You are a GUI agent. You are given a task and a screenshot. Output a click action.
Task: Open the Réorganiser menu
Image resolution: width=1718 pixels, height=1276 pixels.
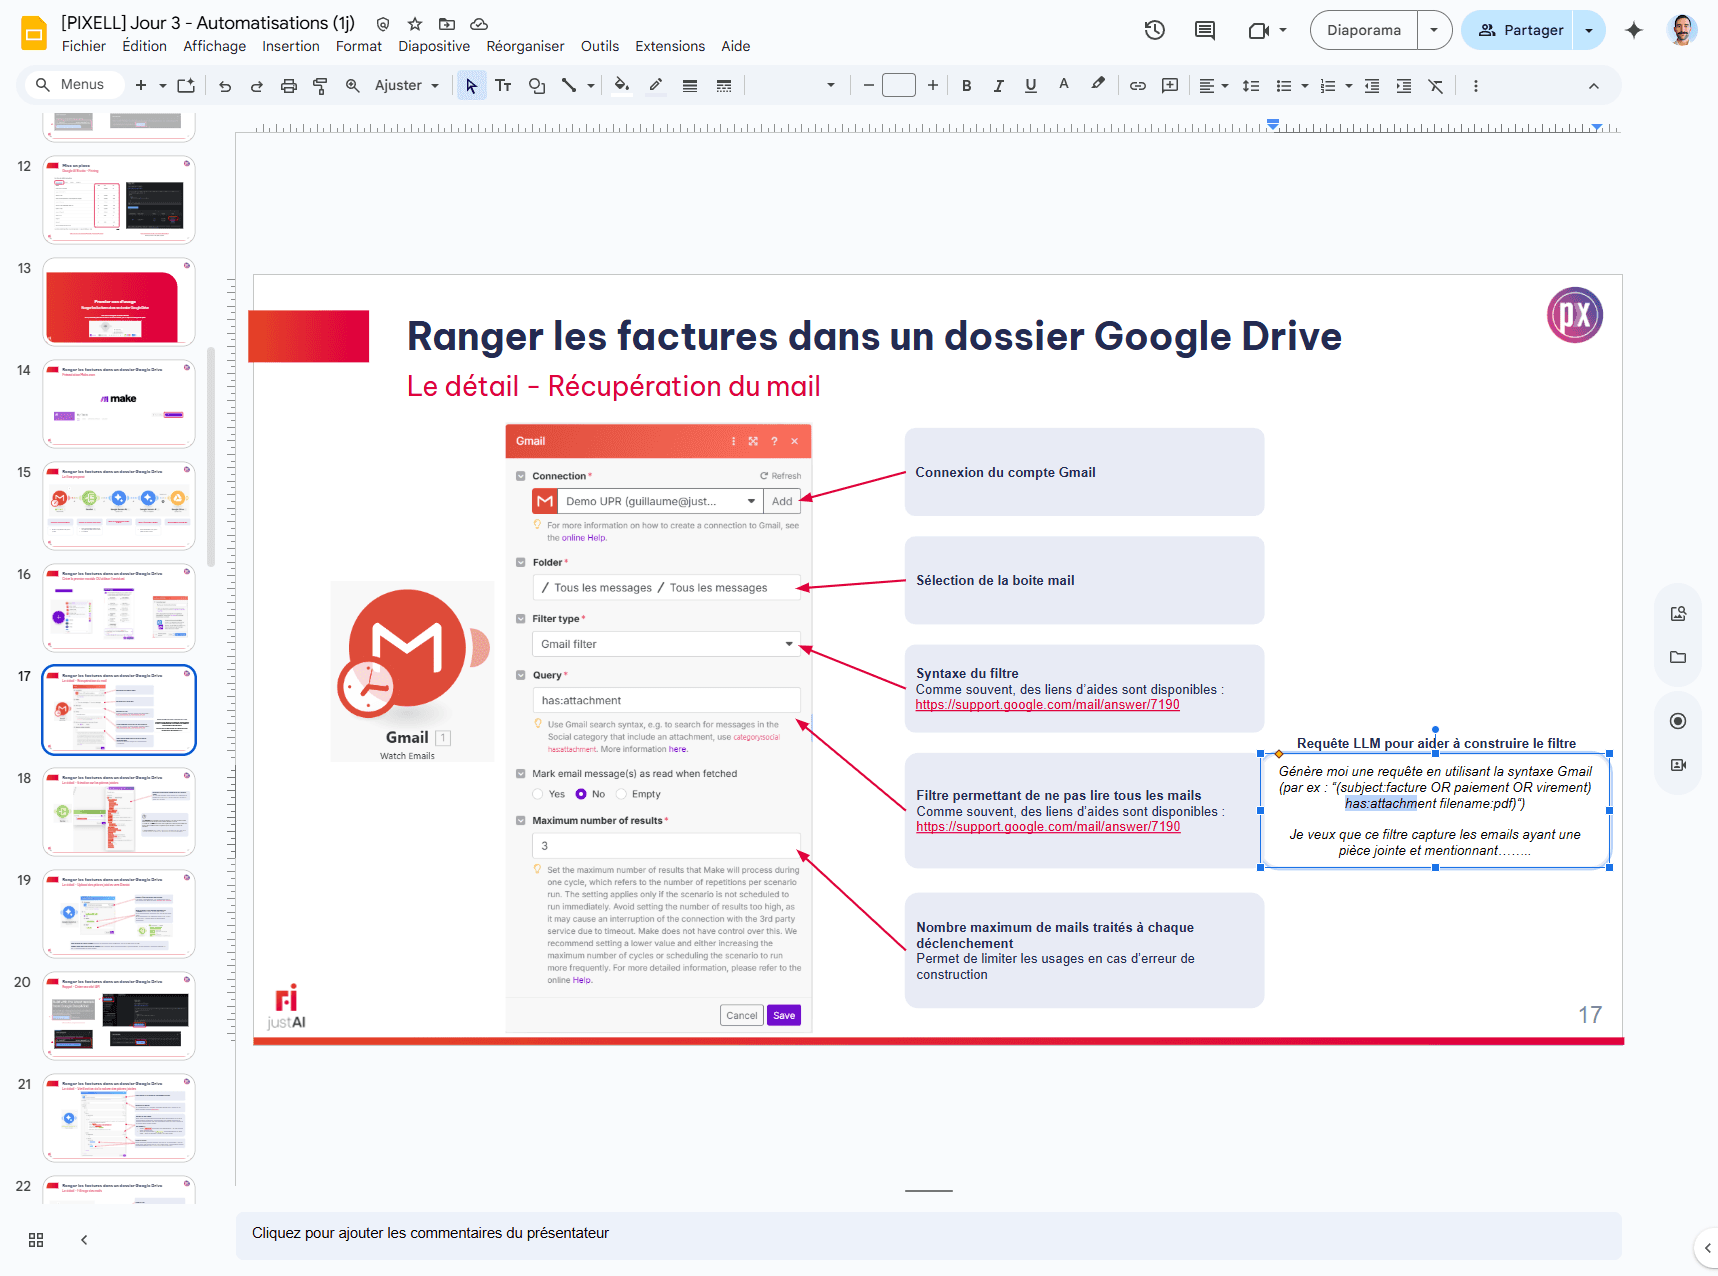[526, 46]
